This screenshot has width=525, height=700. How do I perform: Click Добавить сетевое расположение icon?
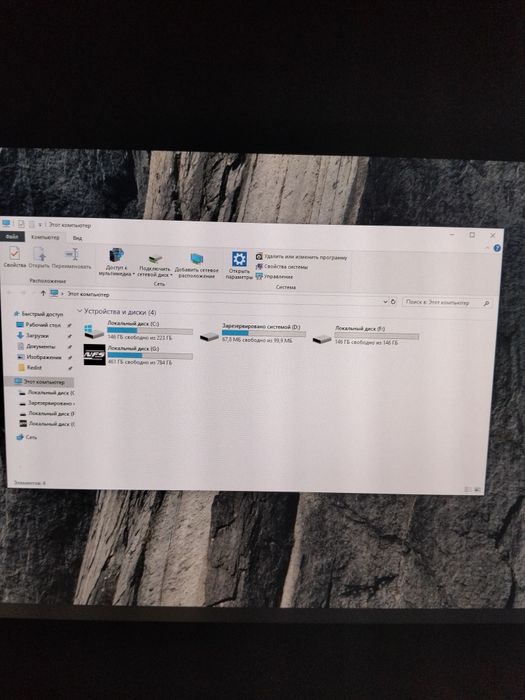pyautogui.click(x=196, y=258)
